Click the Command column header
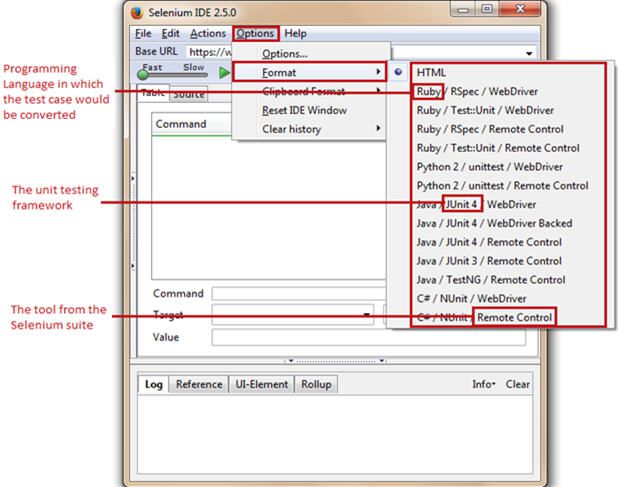 [192, 124]
